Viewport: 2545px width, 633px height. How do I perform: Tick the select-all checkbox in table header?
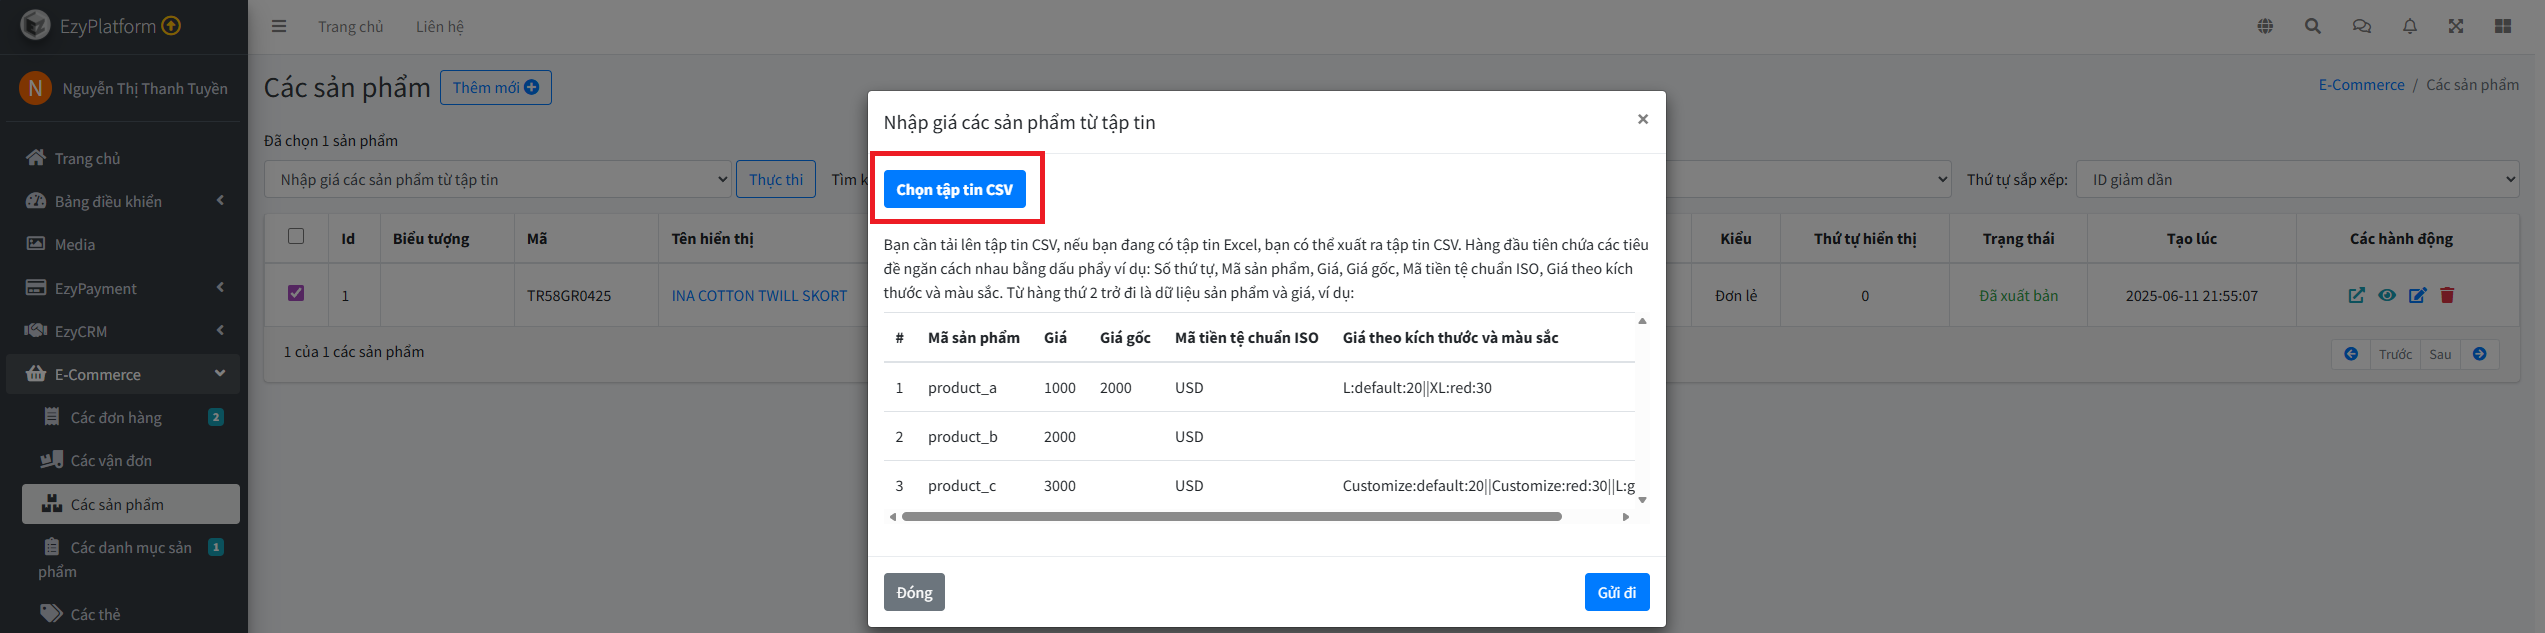point(296,236)
